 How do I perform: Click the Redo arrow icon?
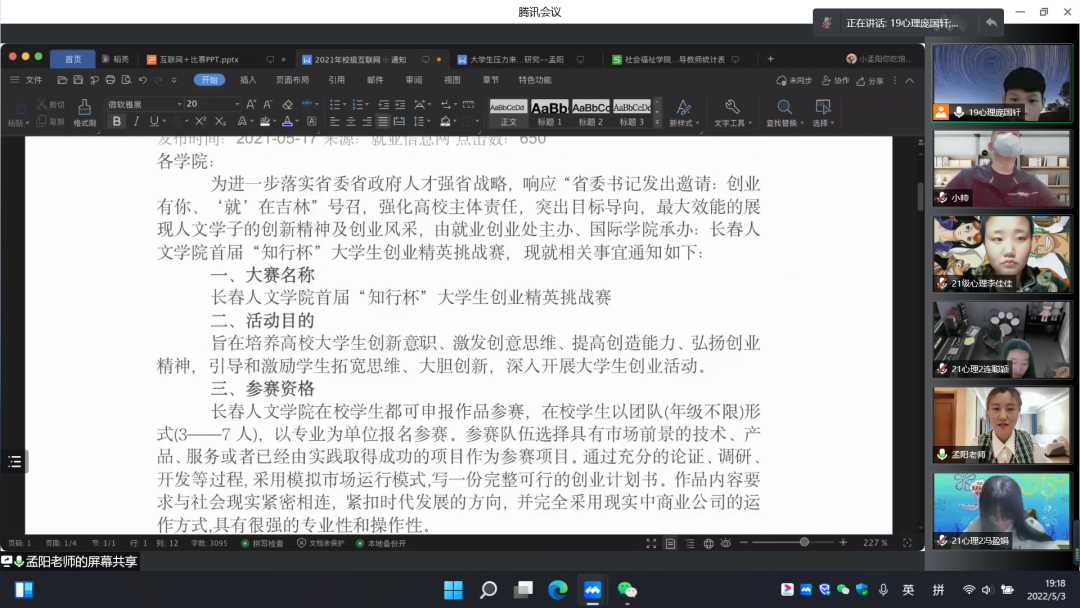158,80
